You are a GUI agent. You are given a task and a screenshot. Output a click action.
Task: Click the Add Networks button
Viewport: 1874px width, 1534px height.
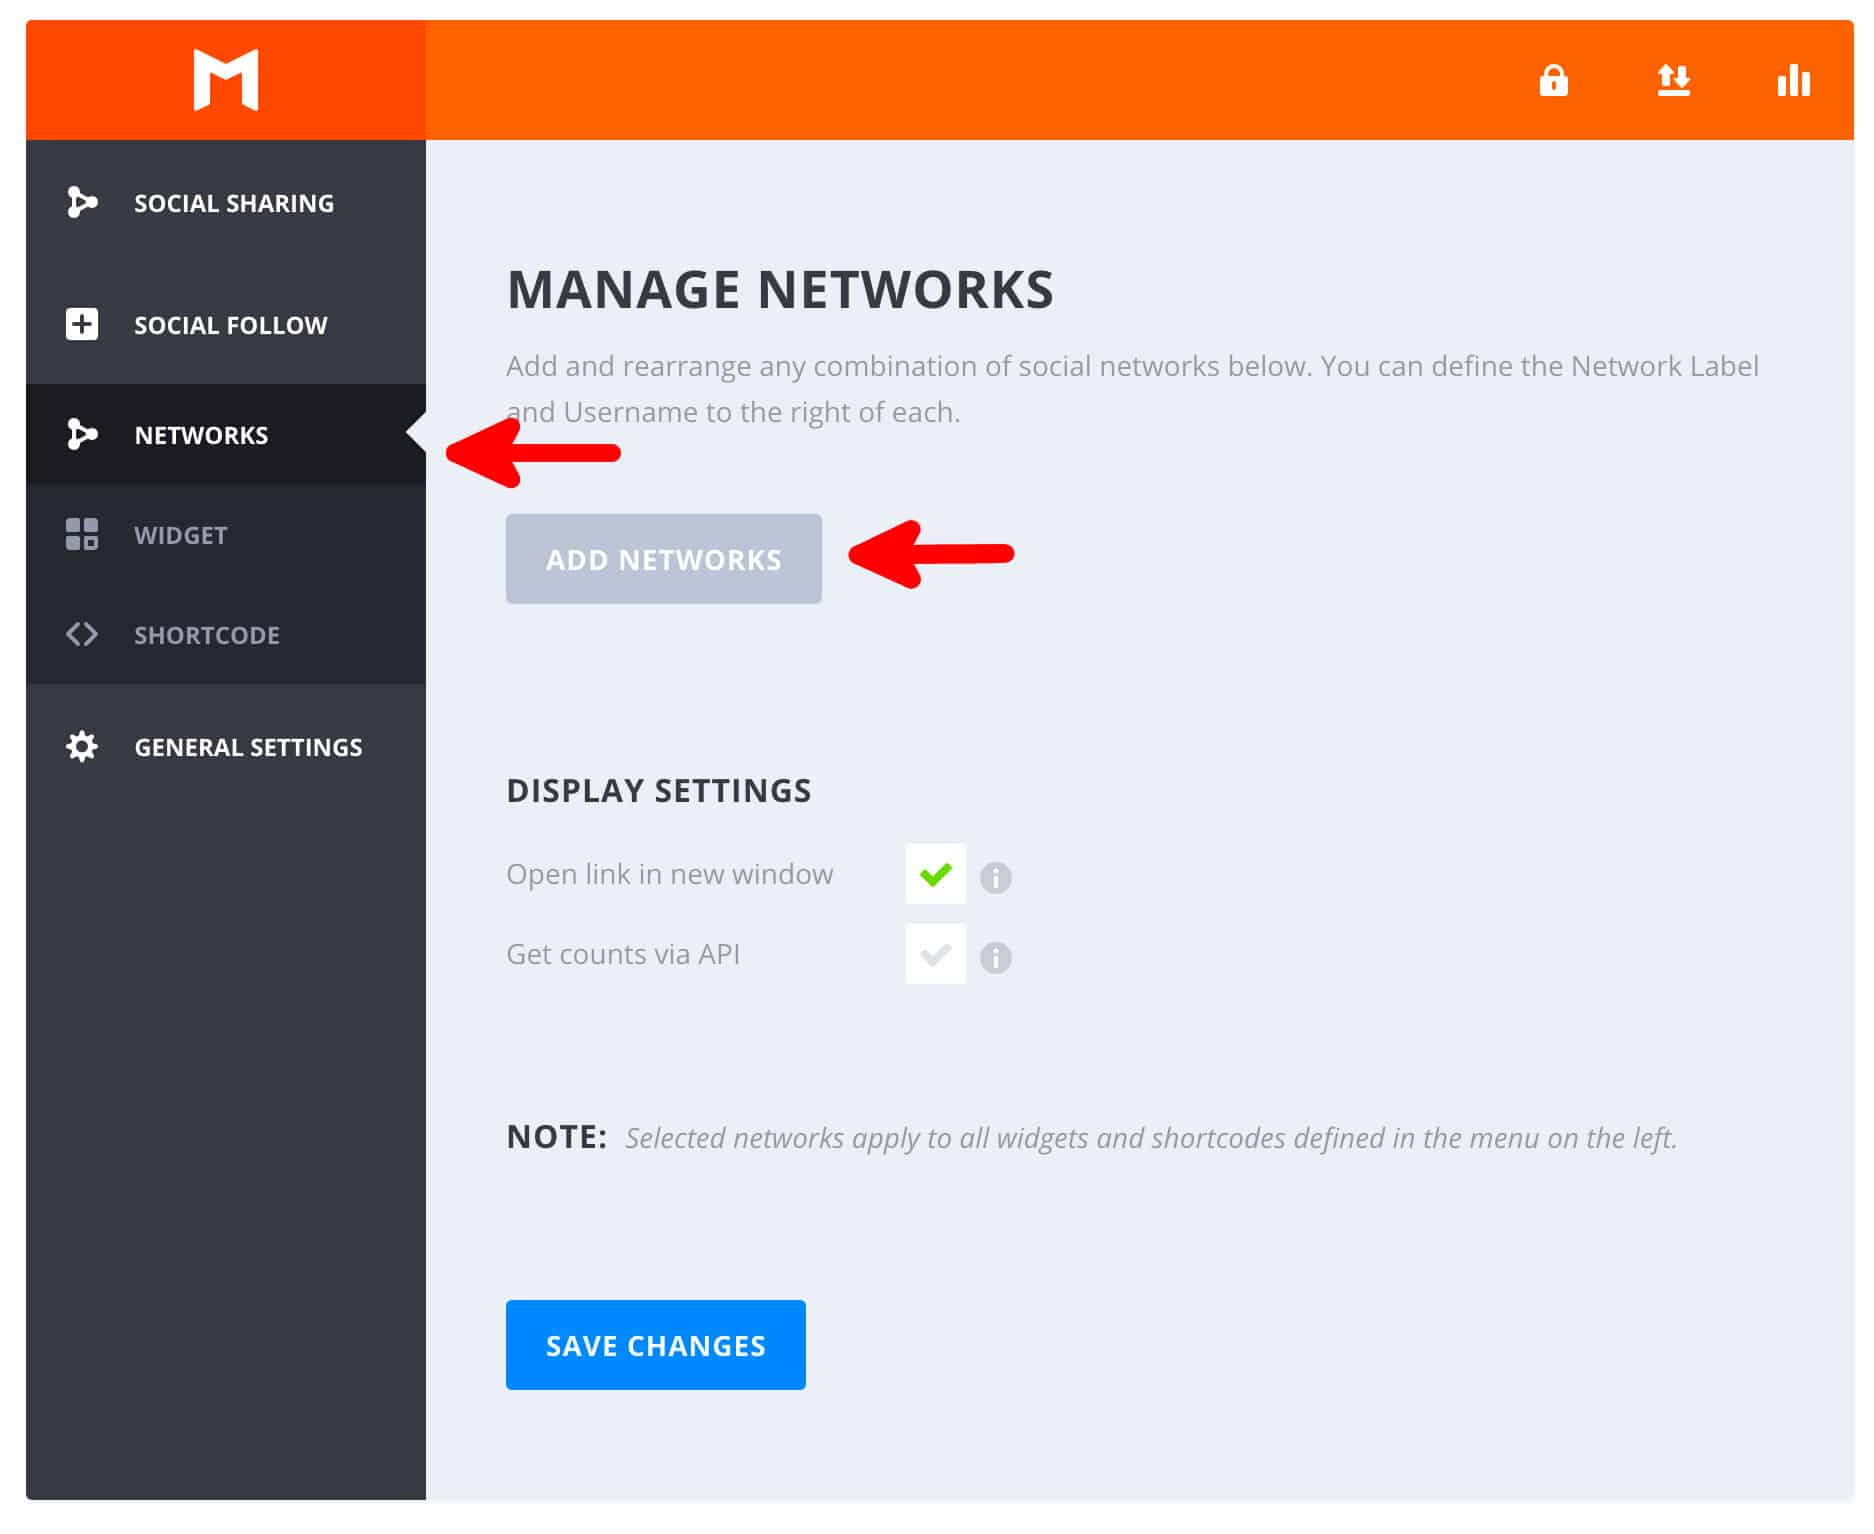pyautogui.click(x=663, y=559)
